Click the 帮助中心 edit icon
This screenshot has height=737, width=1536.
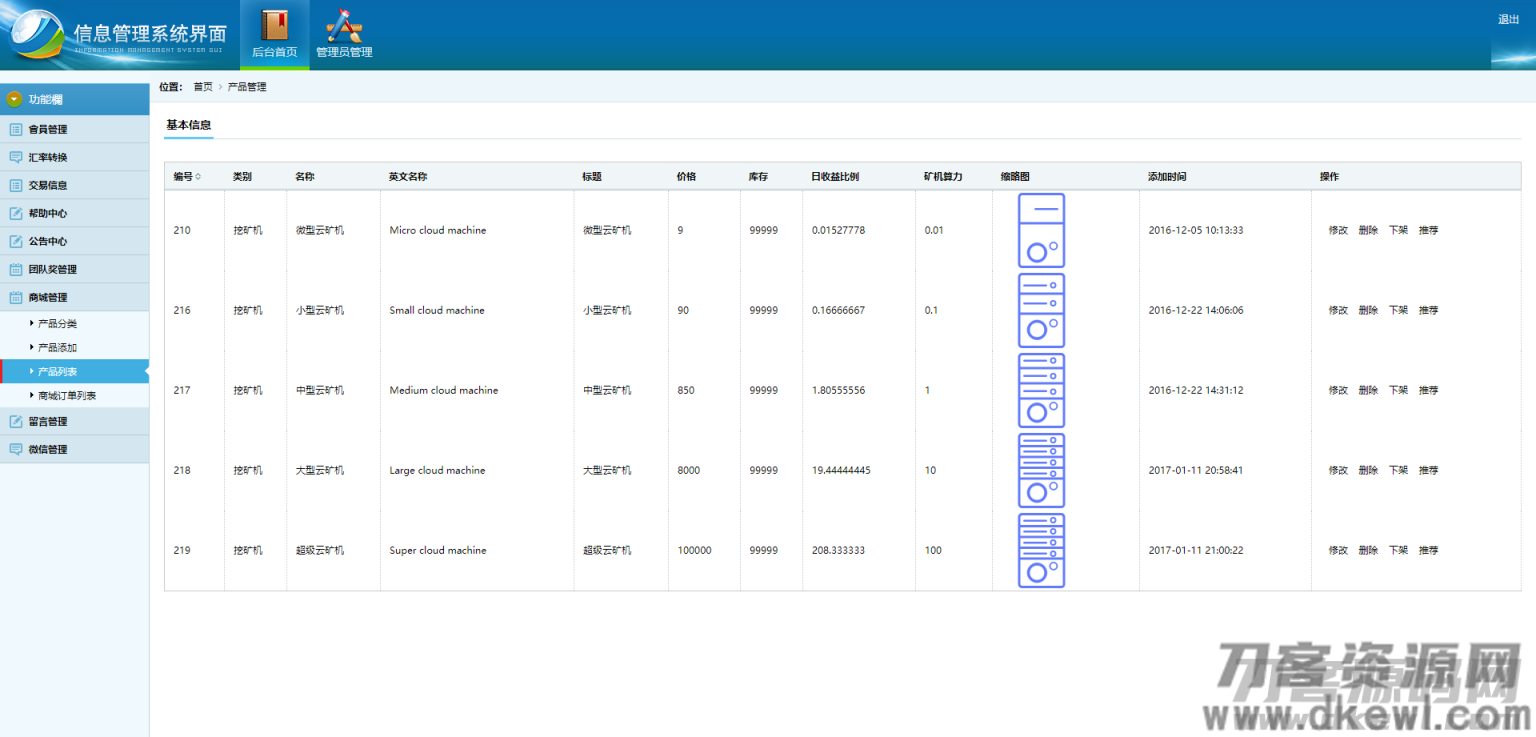tap(16, 213)
